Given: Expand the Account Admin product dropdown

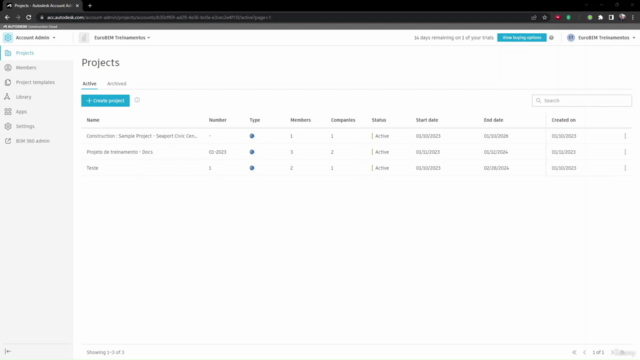Looking at the screenshot, I should pyautogui.click(x=36, y=38).
